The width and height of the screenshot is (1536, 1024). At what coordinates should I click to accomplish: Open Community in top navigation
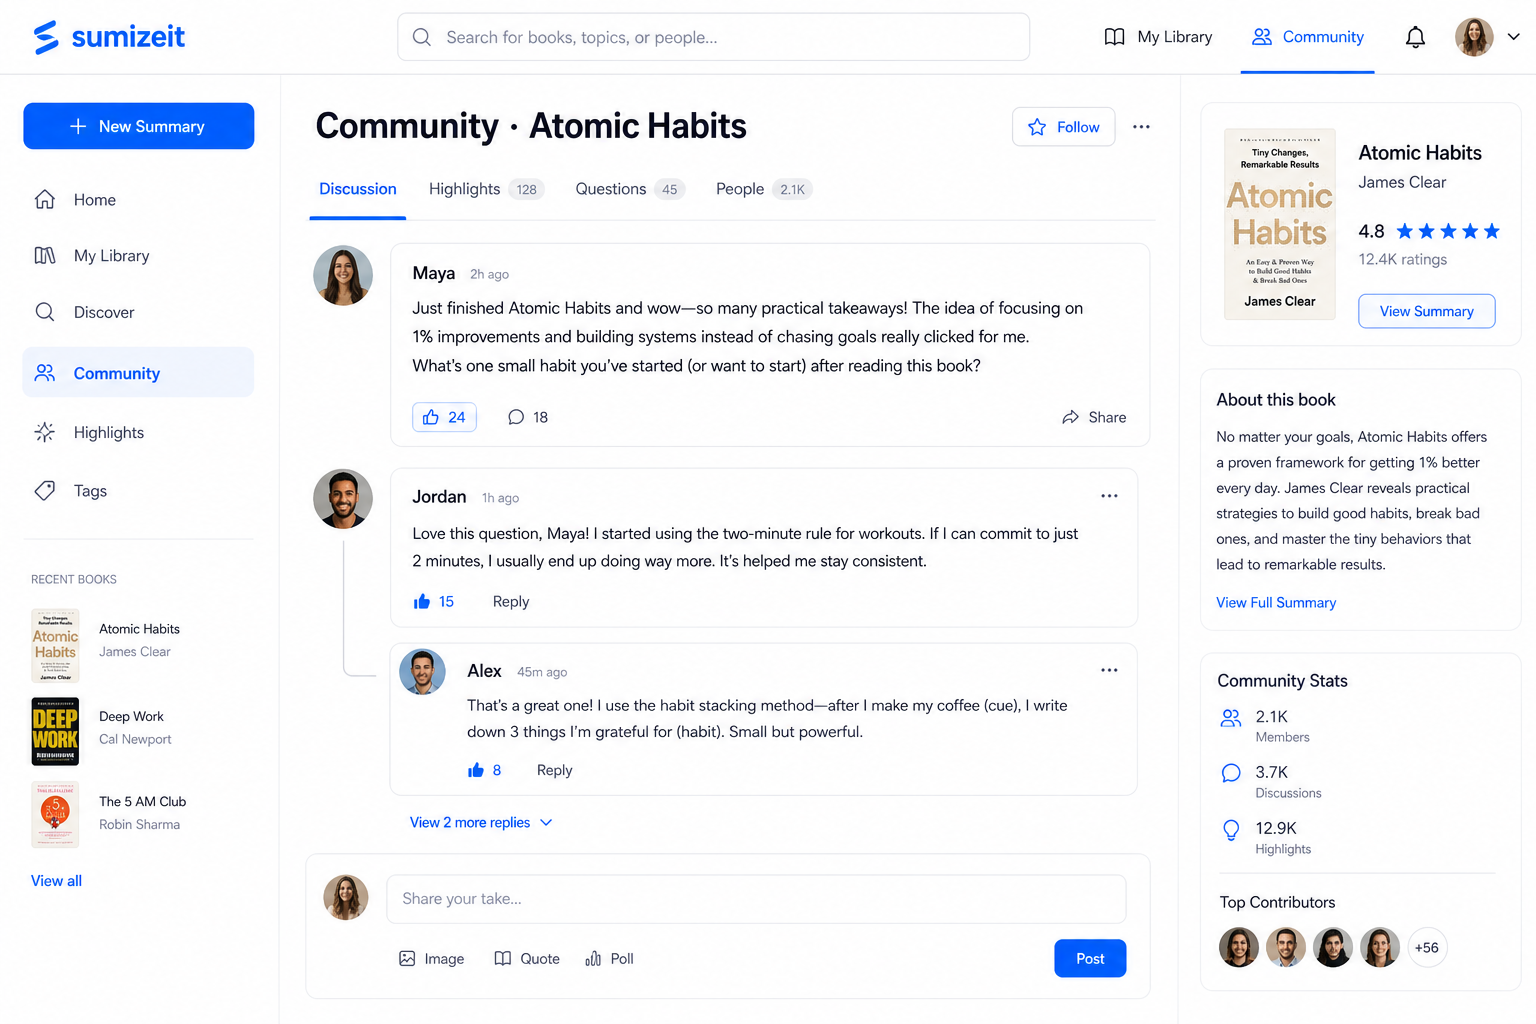[1307, 37]
